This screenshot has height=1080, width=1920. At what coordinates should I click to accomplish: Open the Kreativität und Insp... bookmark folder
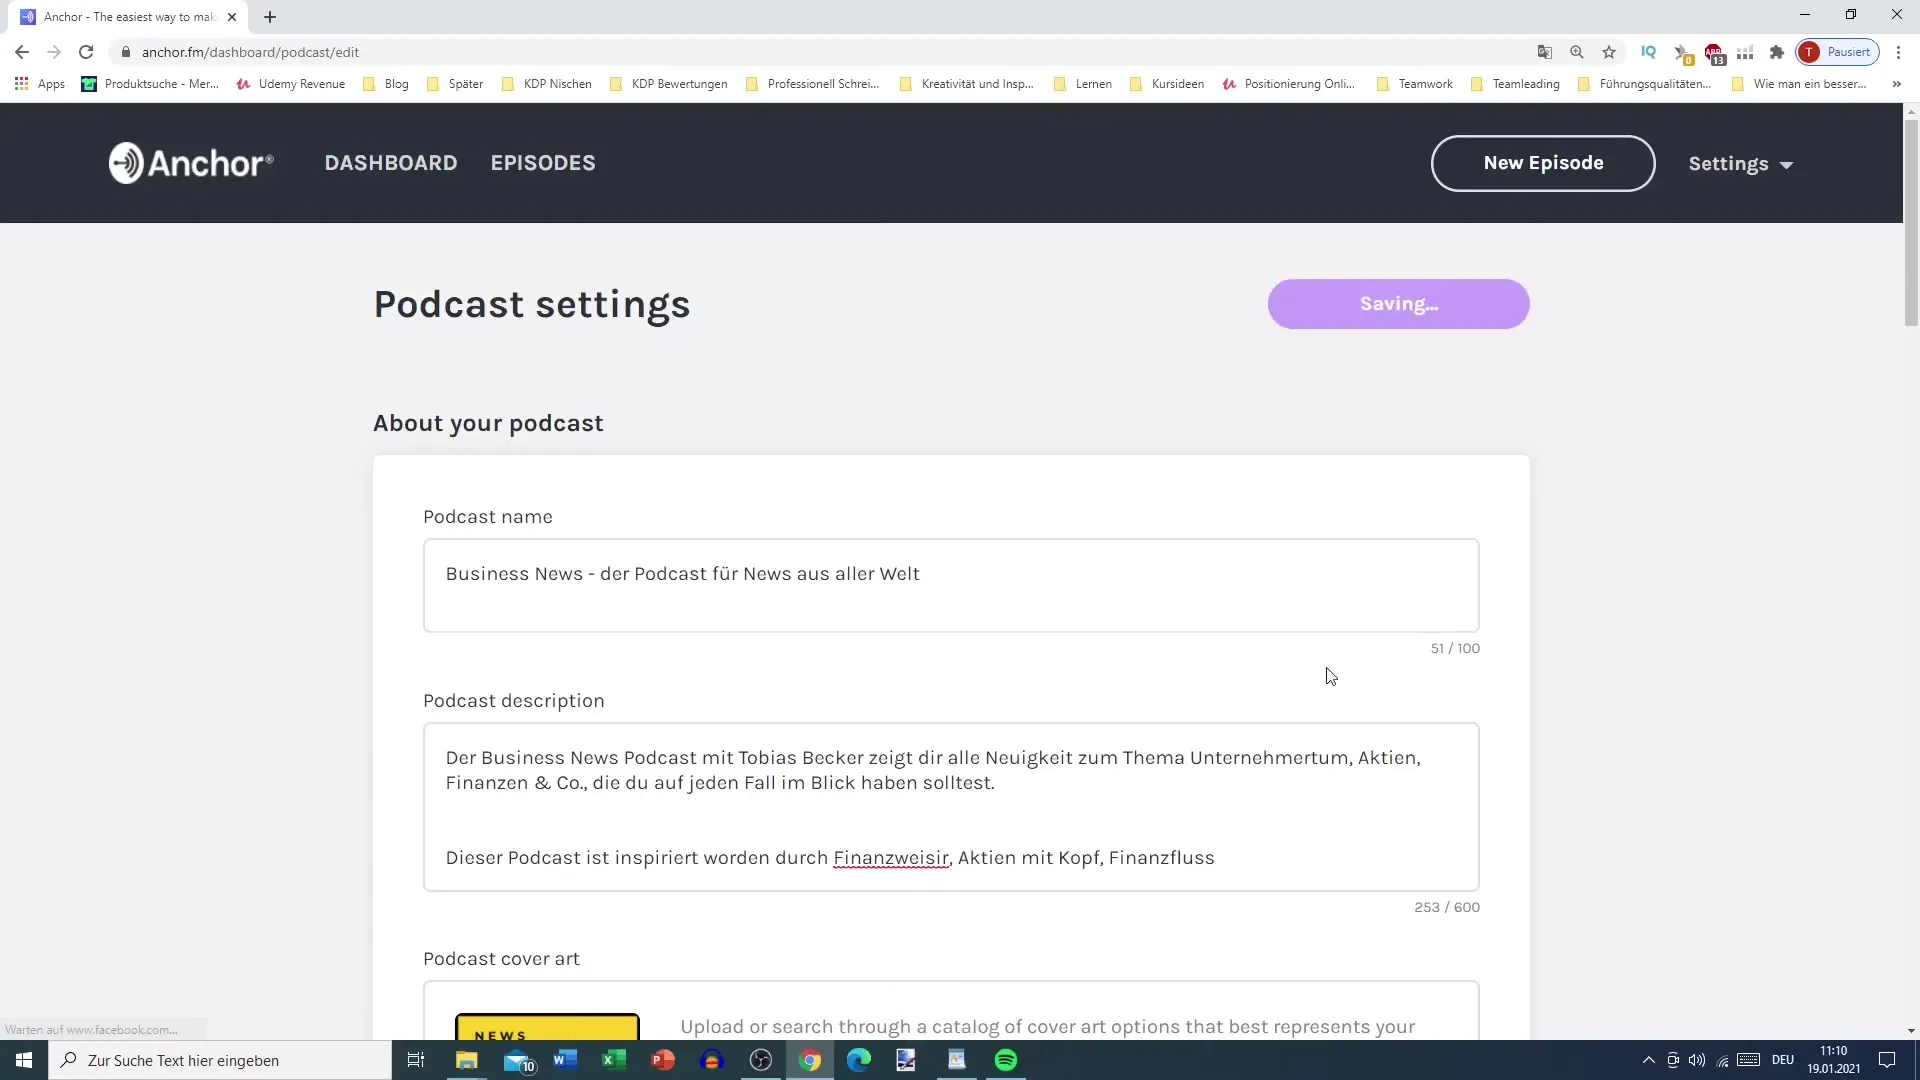967,84
